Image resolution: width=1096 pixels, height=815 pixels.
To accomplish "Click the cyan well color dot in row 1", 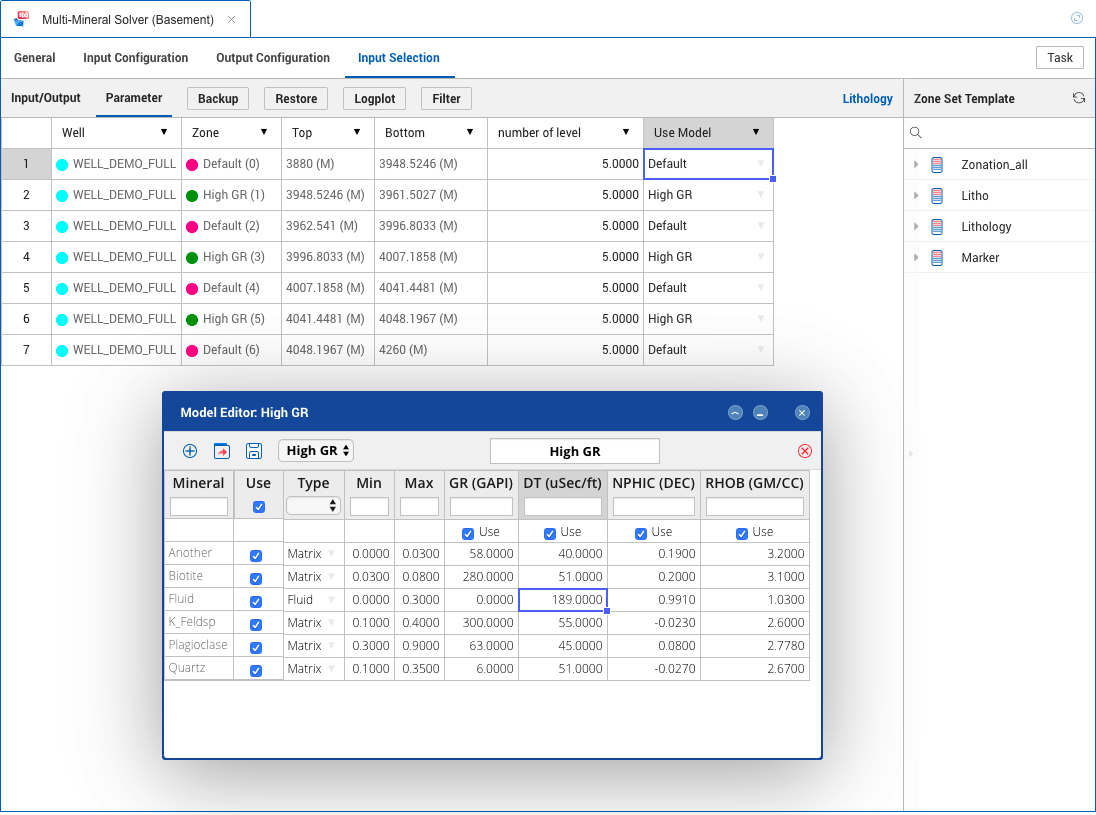I will [62, 165].
